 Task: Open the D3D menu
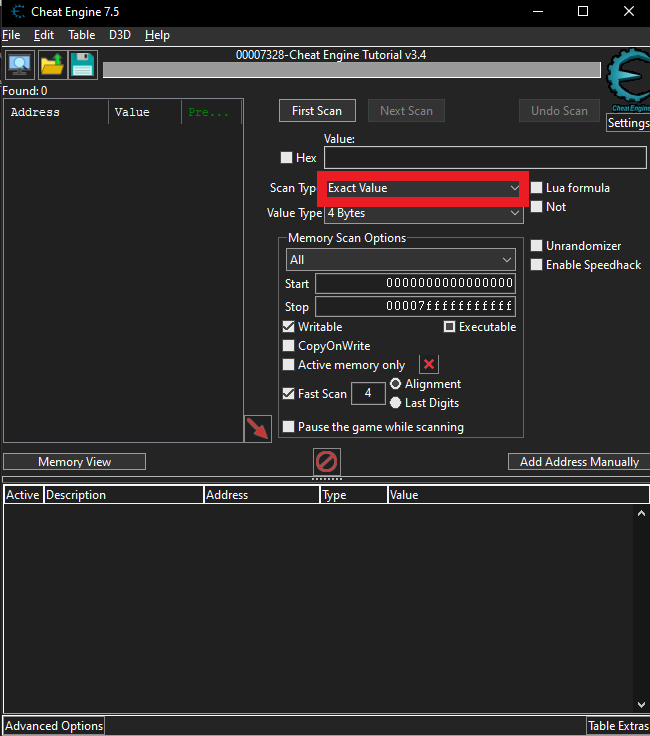point(120,35)
